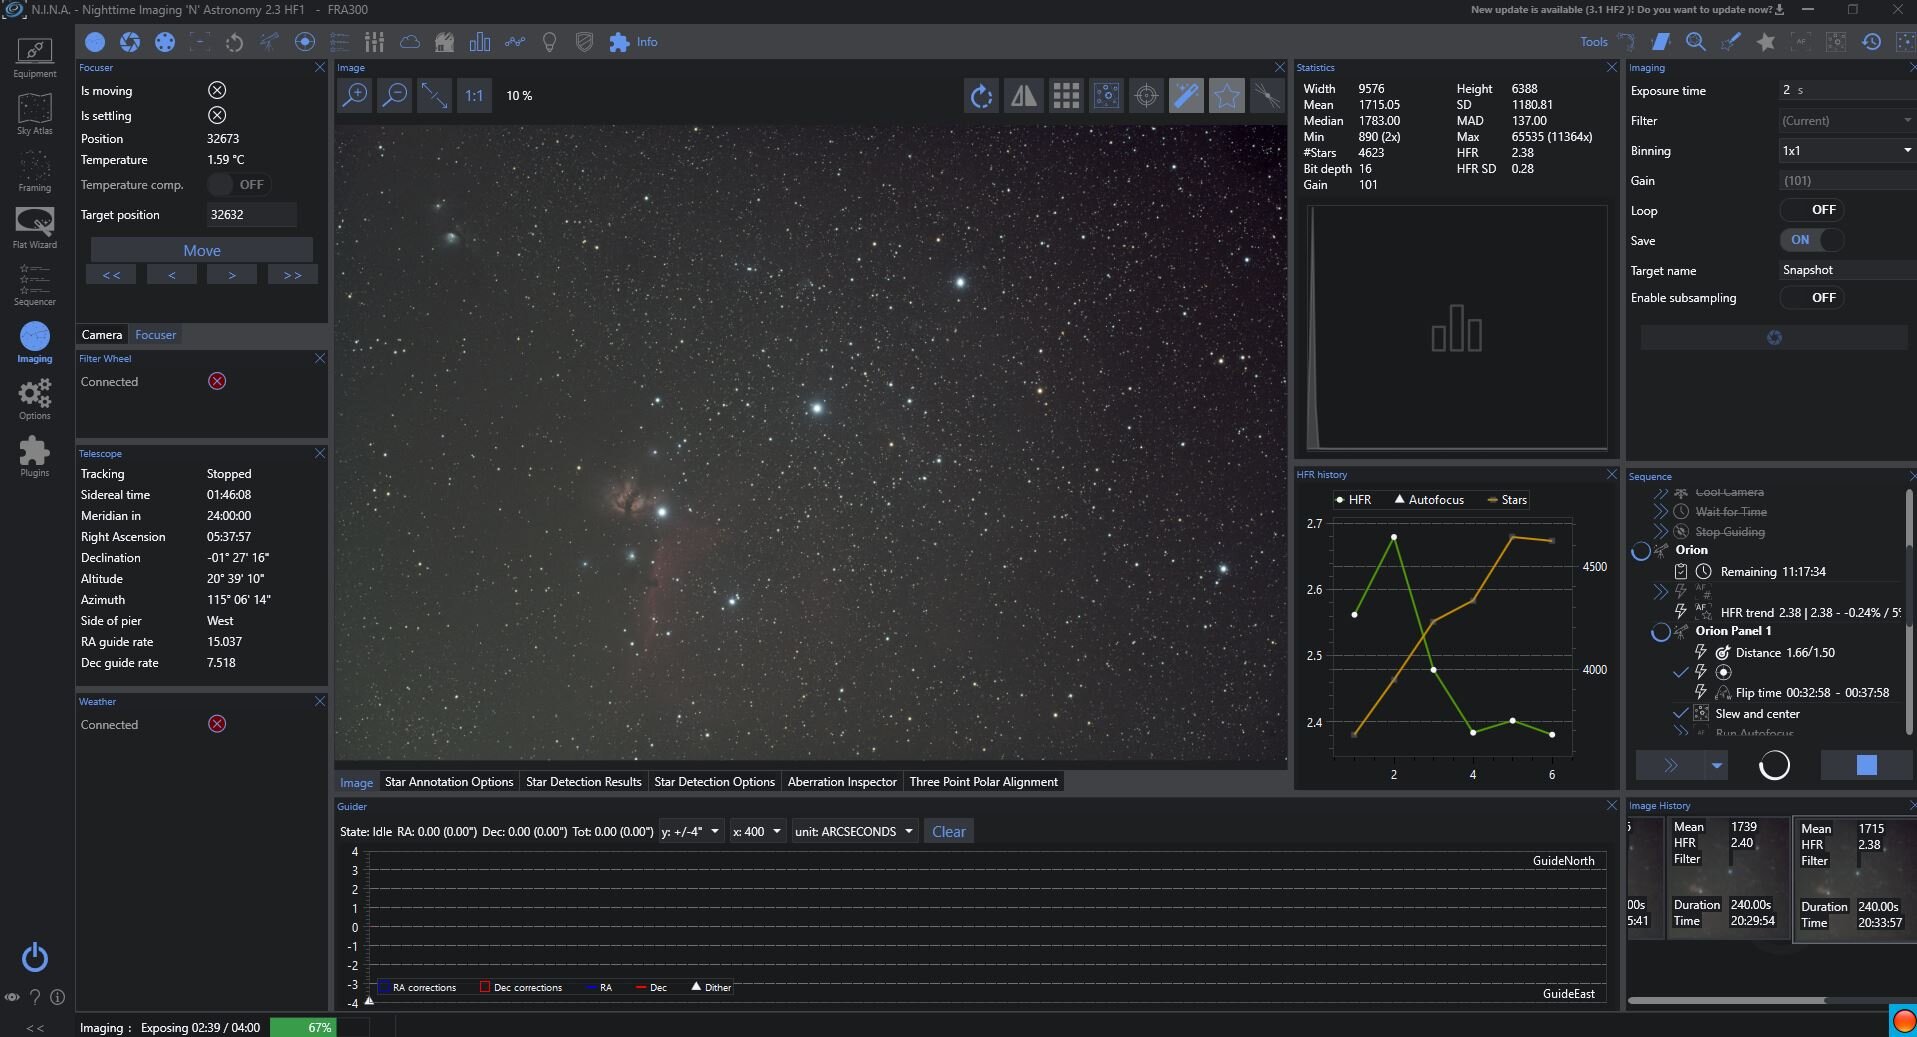Clear the guider graph
The image size is (1917, 1037).
pyautogui.click(x=948, y=832)
